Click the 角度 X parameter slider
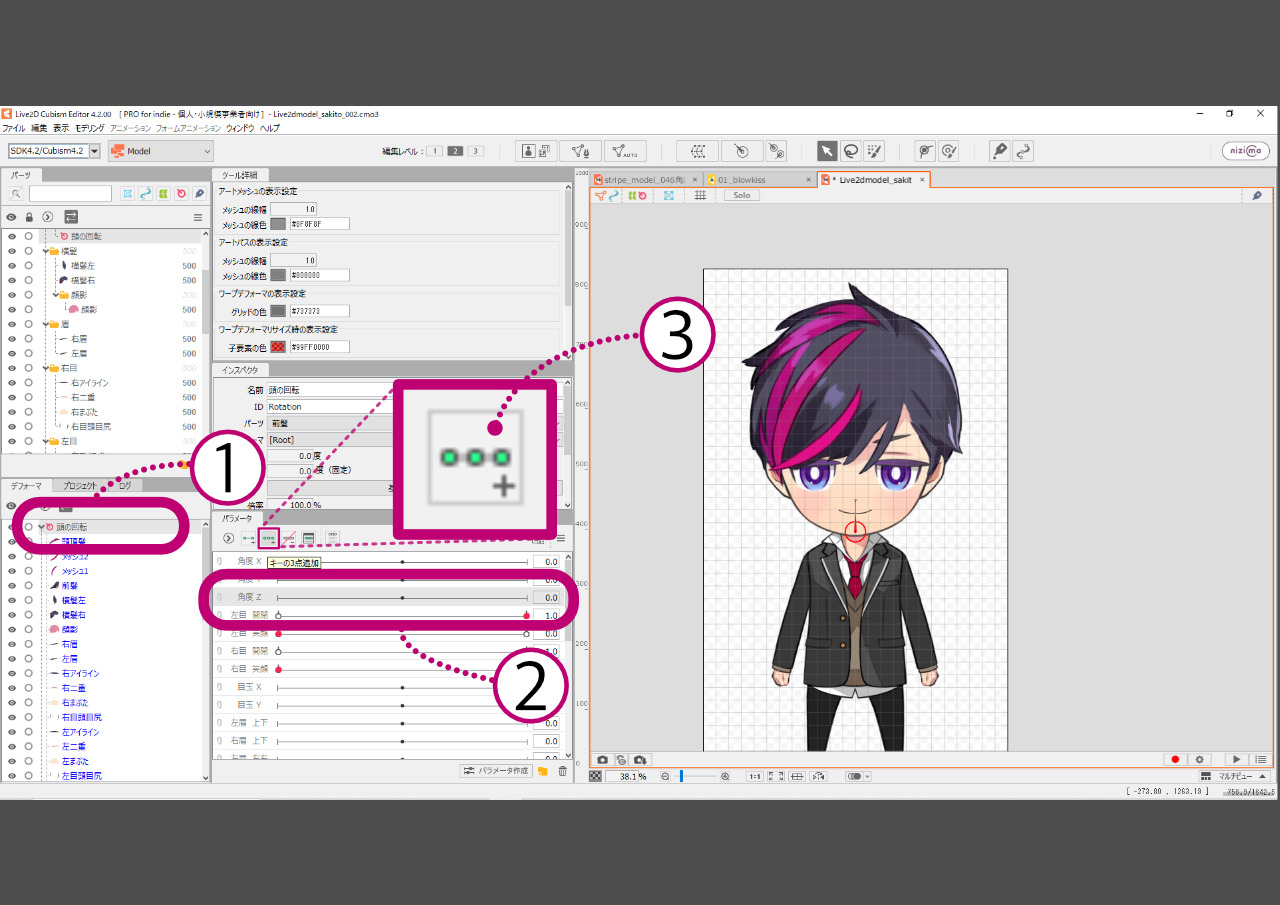This screenshot has height=905, width=1280. 402,562
